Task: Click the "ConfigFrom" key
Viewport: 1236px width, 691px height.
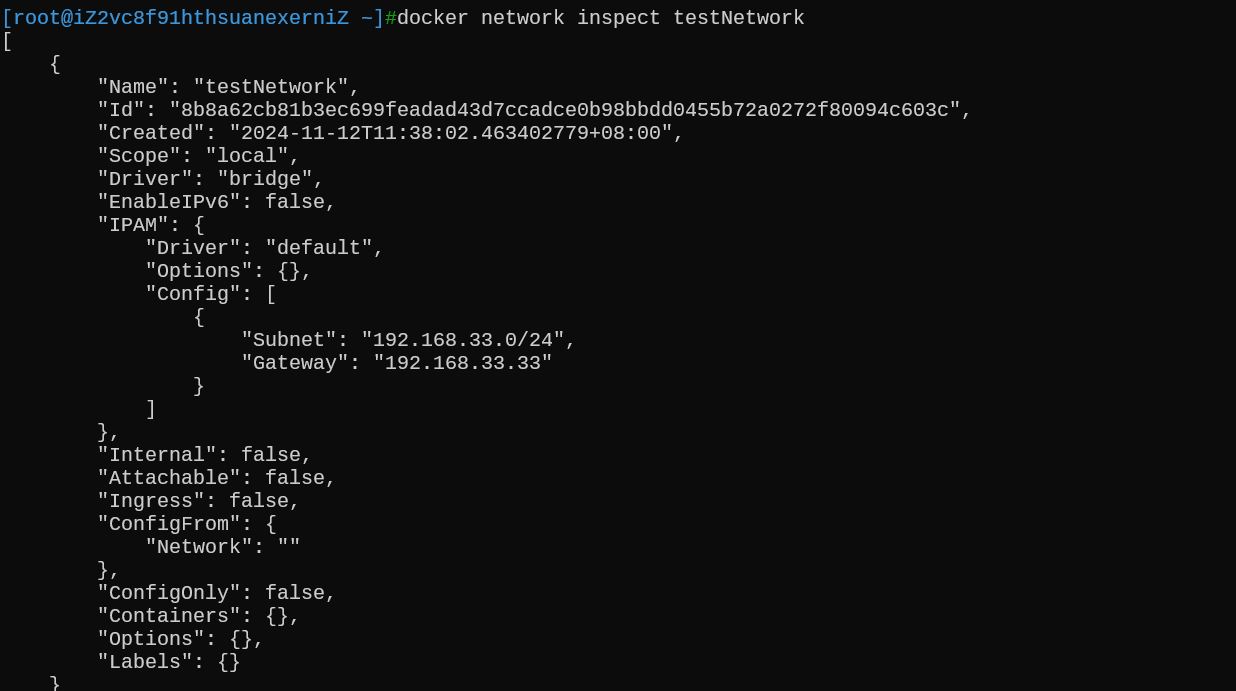Action: click(x=169, y=524)
